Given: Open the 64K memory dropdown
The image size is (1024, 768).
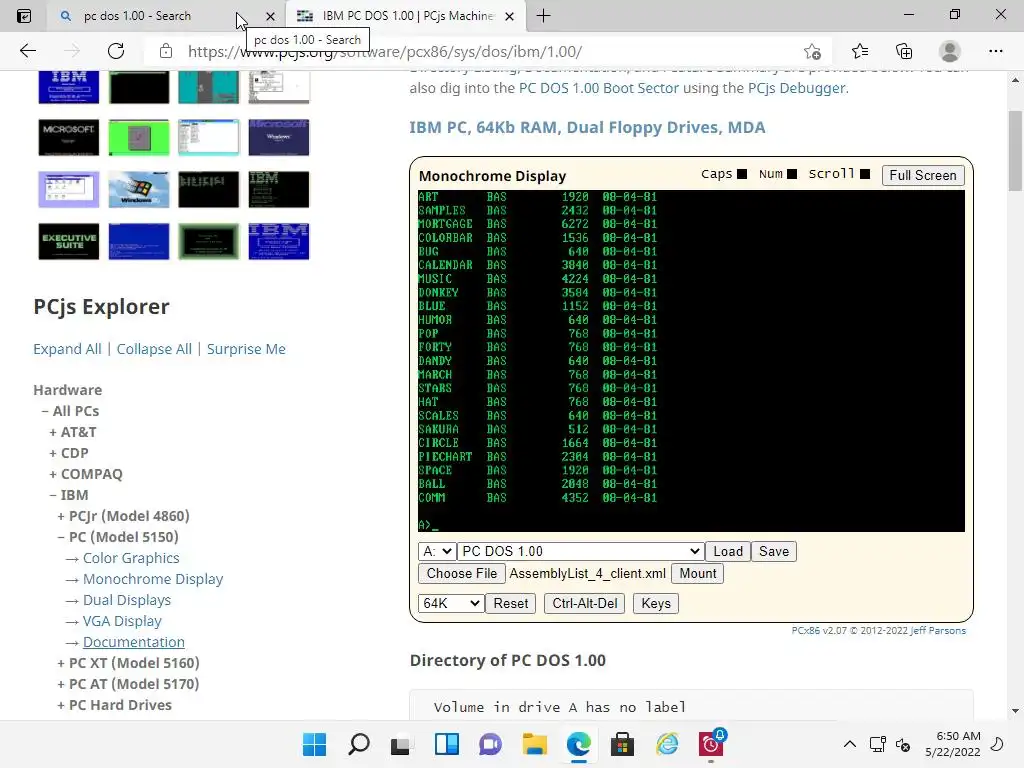Looking at the screenshot, I should 451,603.
